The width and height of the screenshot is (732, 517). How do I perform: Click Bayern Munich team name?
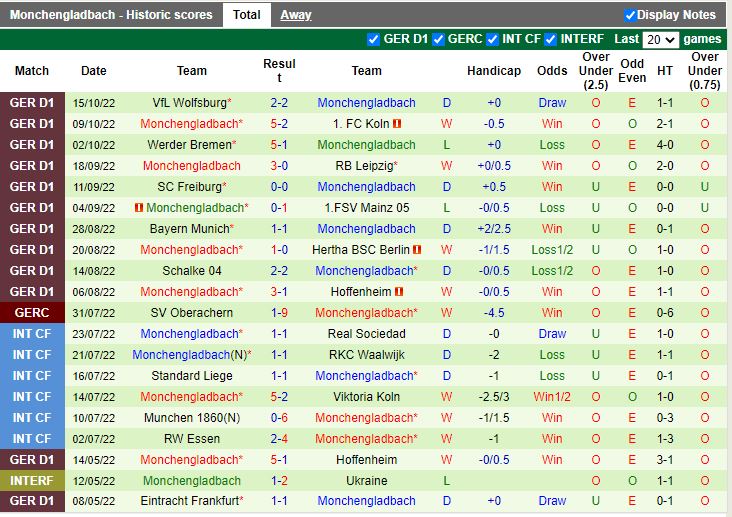(190, 229)
